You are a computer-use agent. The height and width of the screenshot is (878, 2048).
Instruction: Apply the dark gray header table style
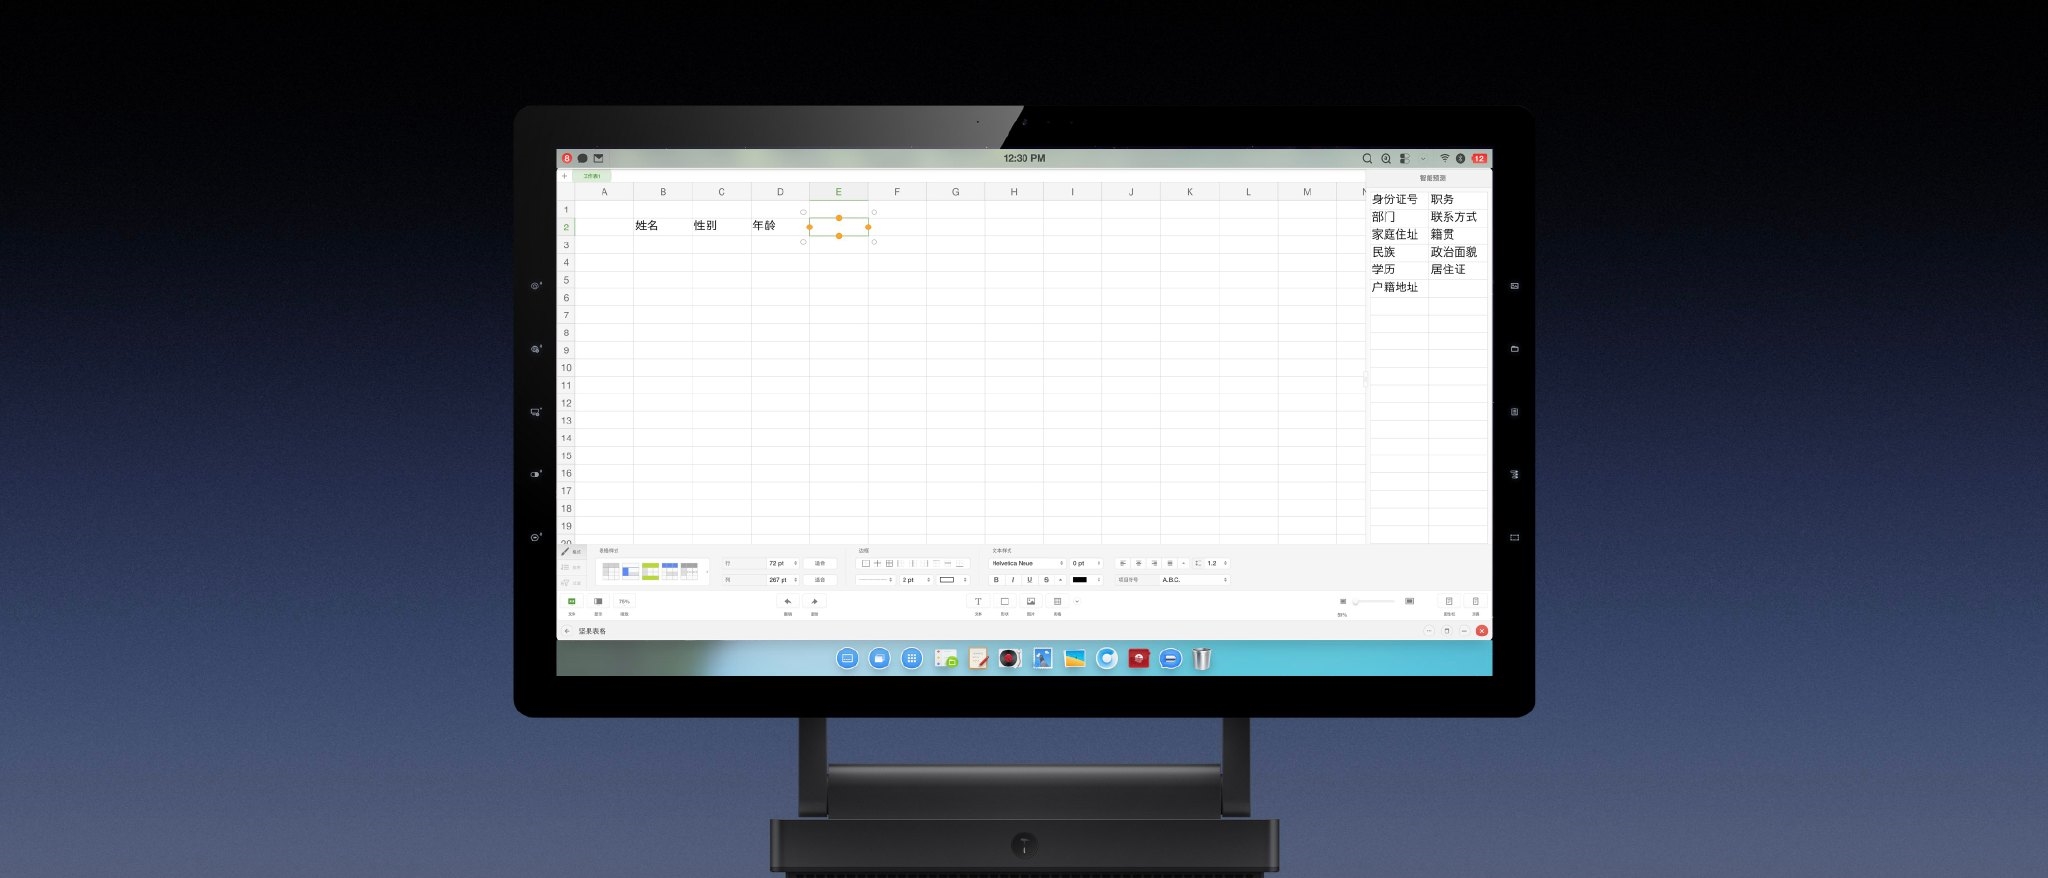[x=689, y=571]
